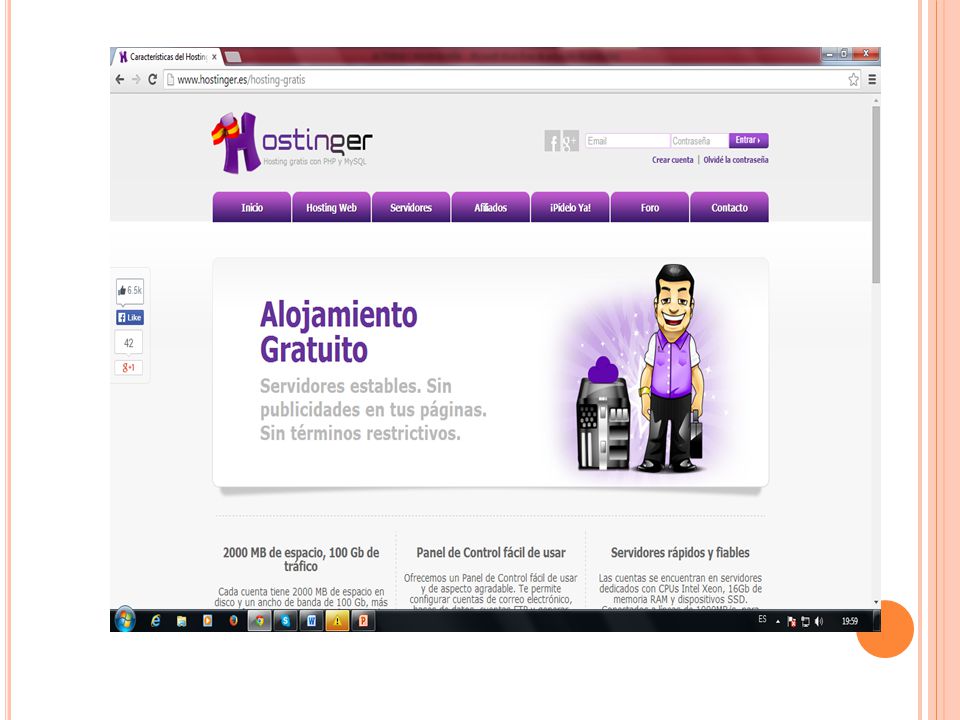The width and height of the screenshot is (960, 720).
Task: Open the Windows Start button
Action: point(125,620)
